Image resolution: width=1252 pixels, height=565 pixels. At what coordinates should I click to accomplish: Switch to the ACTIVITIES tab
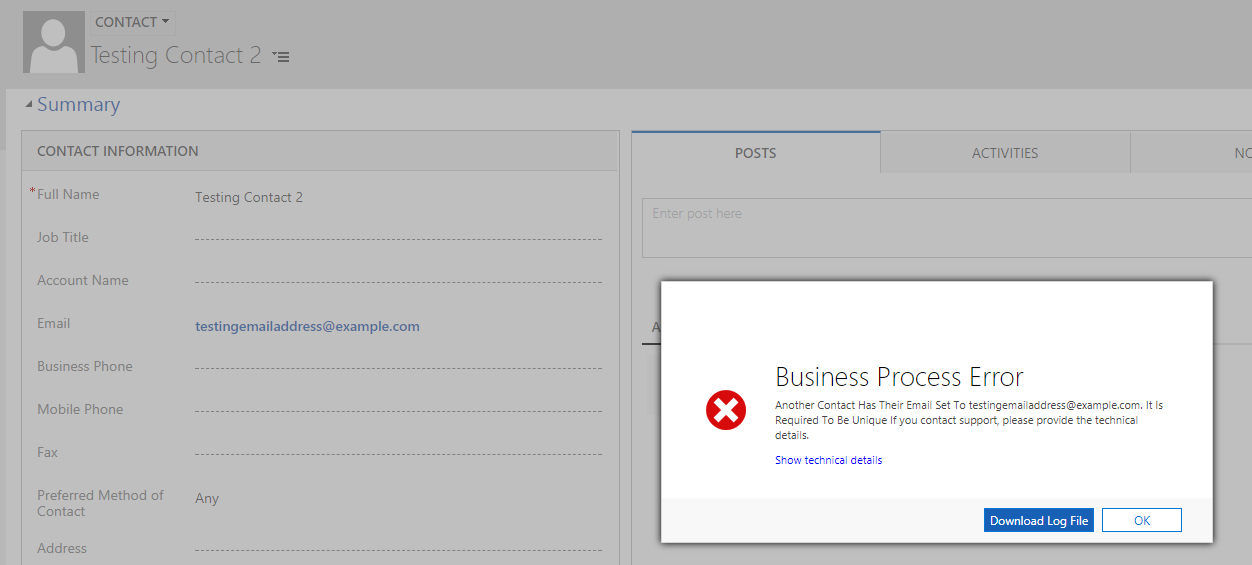point(1004,153)
